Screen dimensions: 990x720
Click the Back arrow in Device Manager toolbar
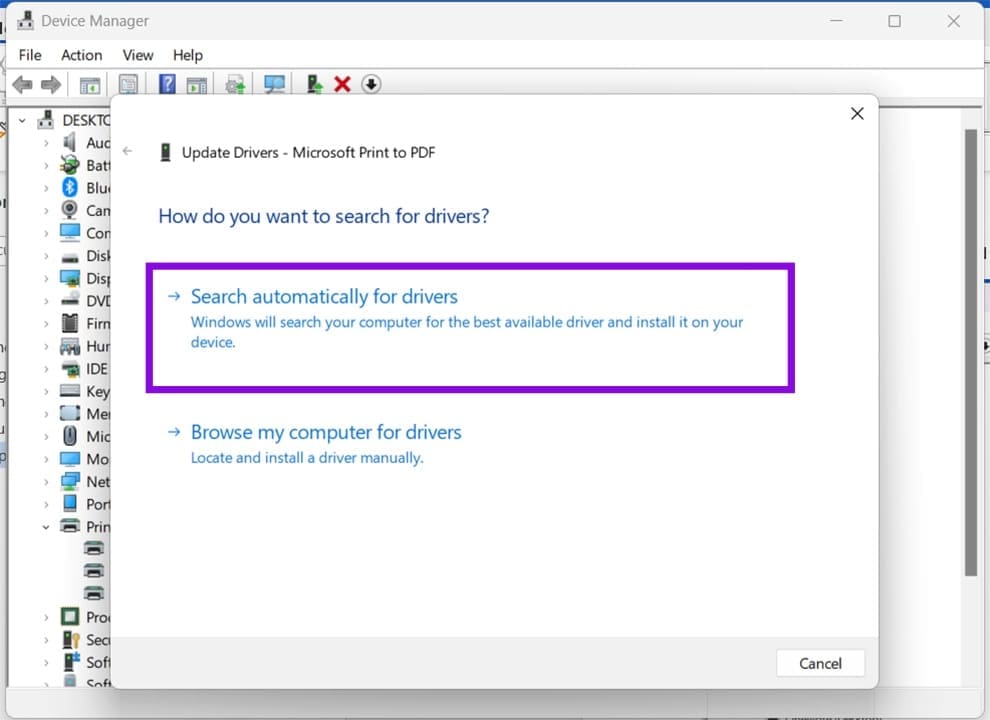click(22, 84)
